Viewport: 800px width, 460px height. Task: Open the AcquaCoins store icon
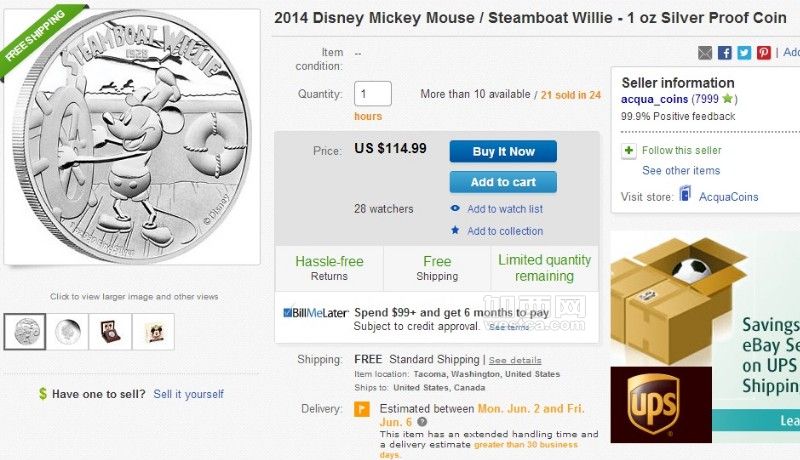coord(685,194)
